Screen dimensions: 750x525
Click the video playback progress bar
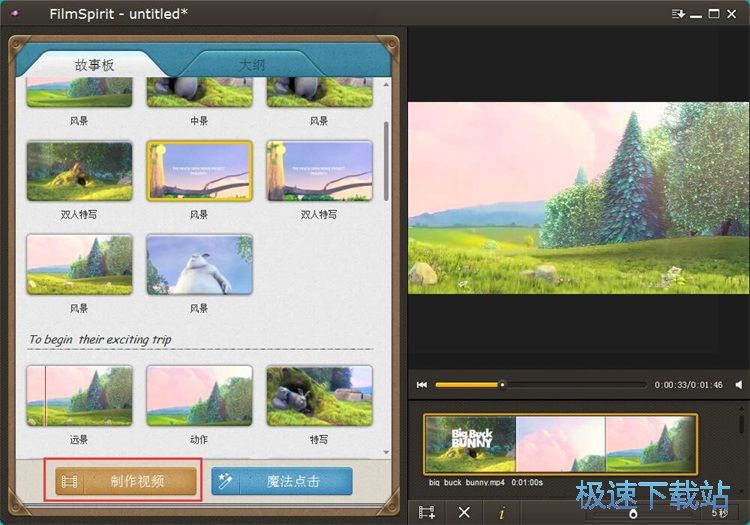click(540, 384)
